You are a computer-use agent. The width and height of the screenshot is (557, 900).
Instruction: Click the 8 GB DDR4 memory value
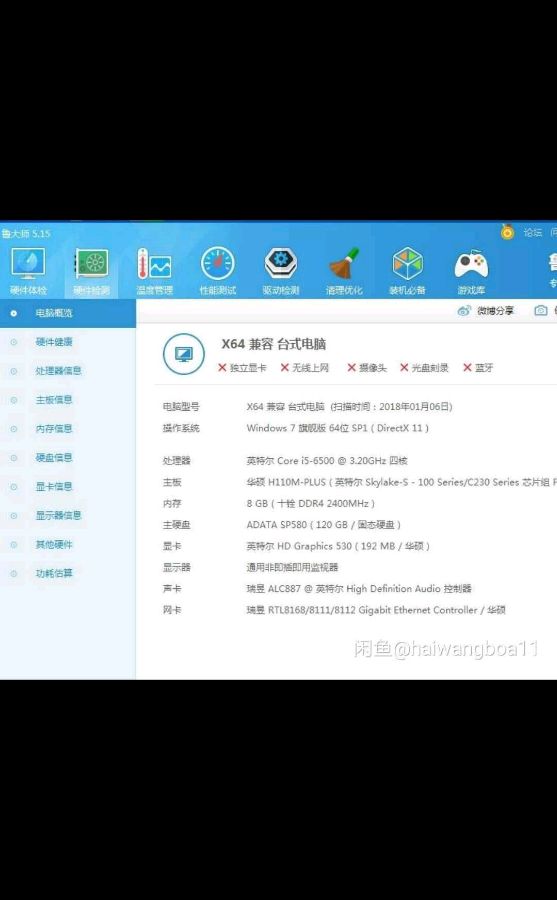[311, 503]
